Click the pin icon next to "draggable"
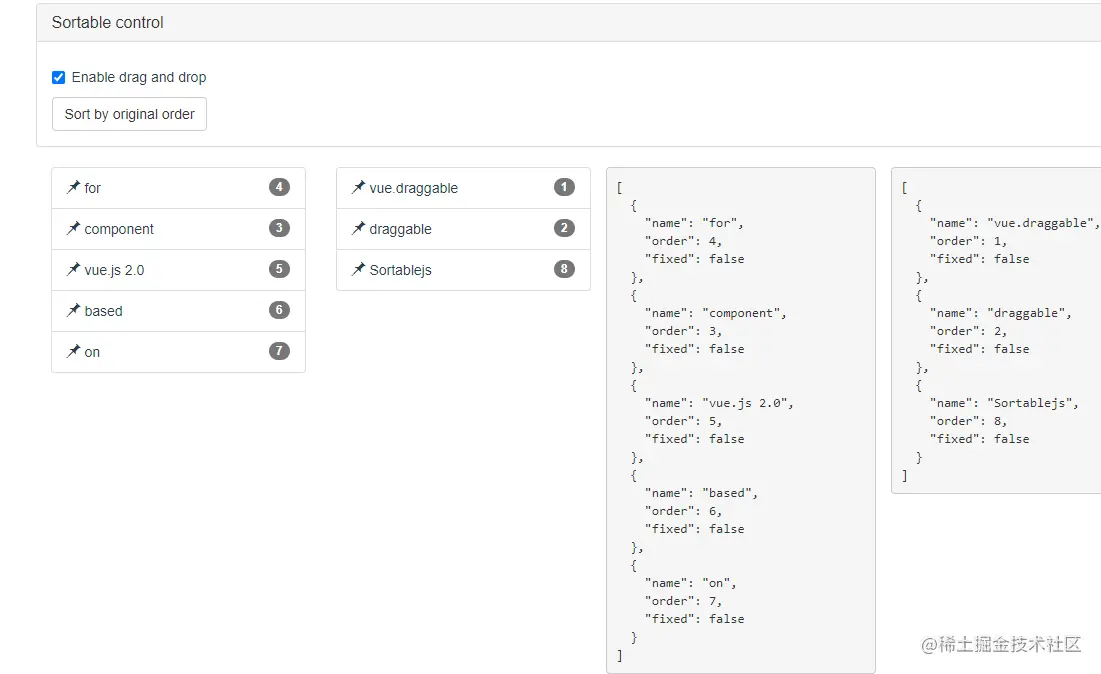1101x674 pixels. coord(358,229)
